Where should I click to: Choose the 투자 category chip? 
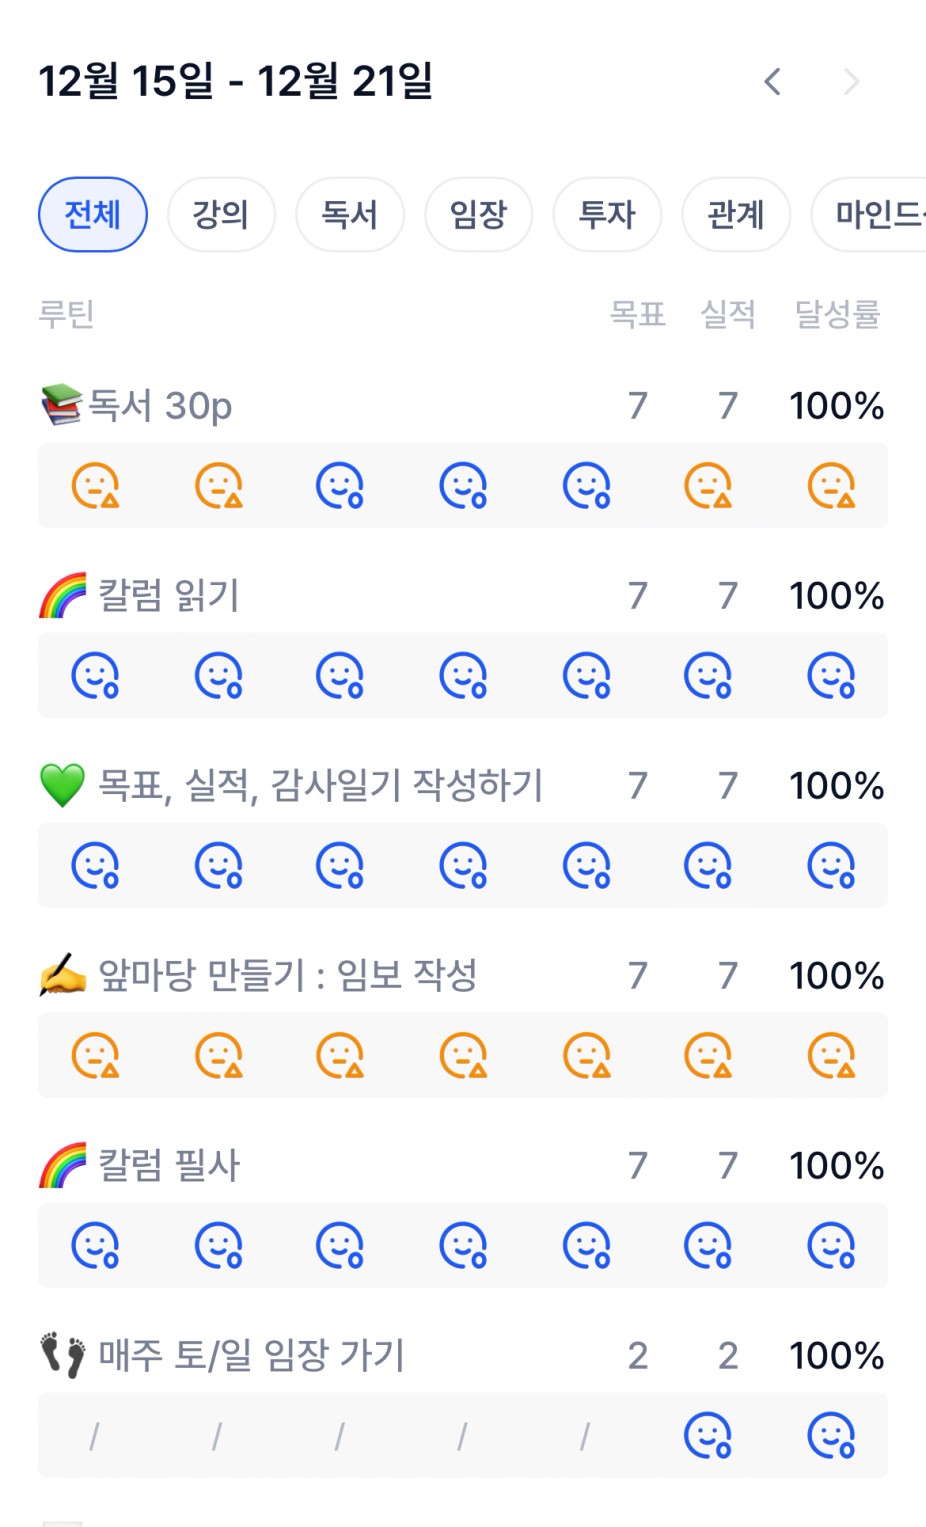coord(607,214)
